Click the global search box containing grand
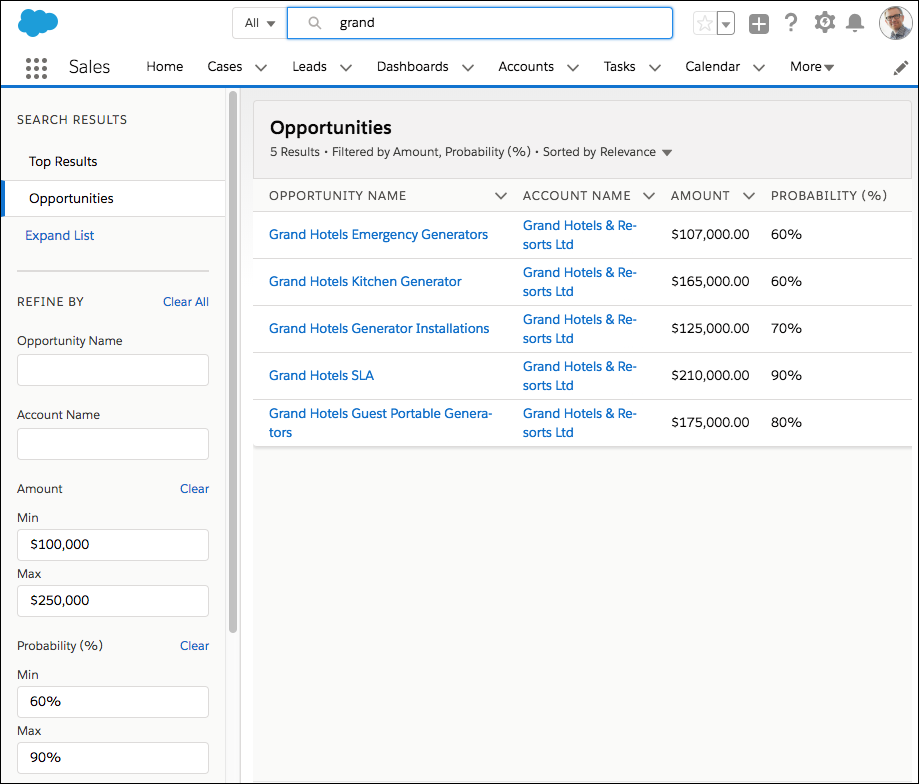Image resolution: width=919 pixels, height=784 pixels. click(479, 23)
